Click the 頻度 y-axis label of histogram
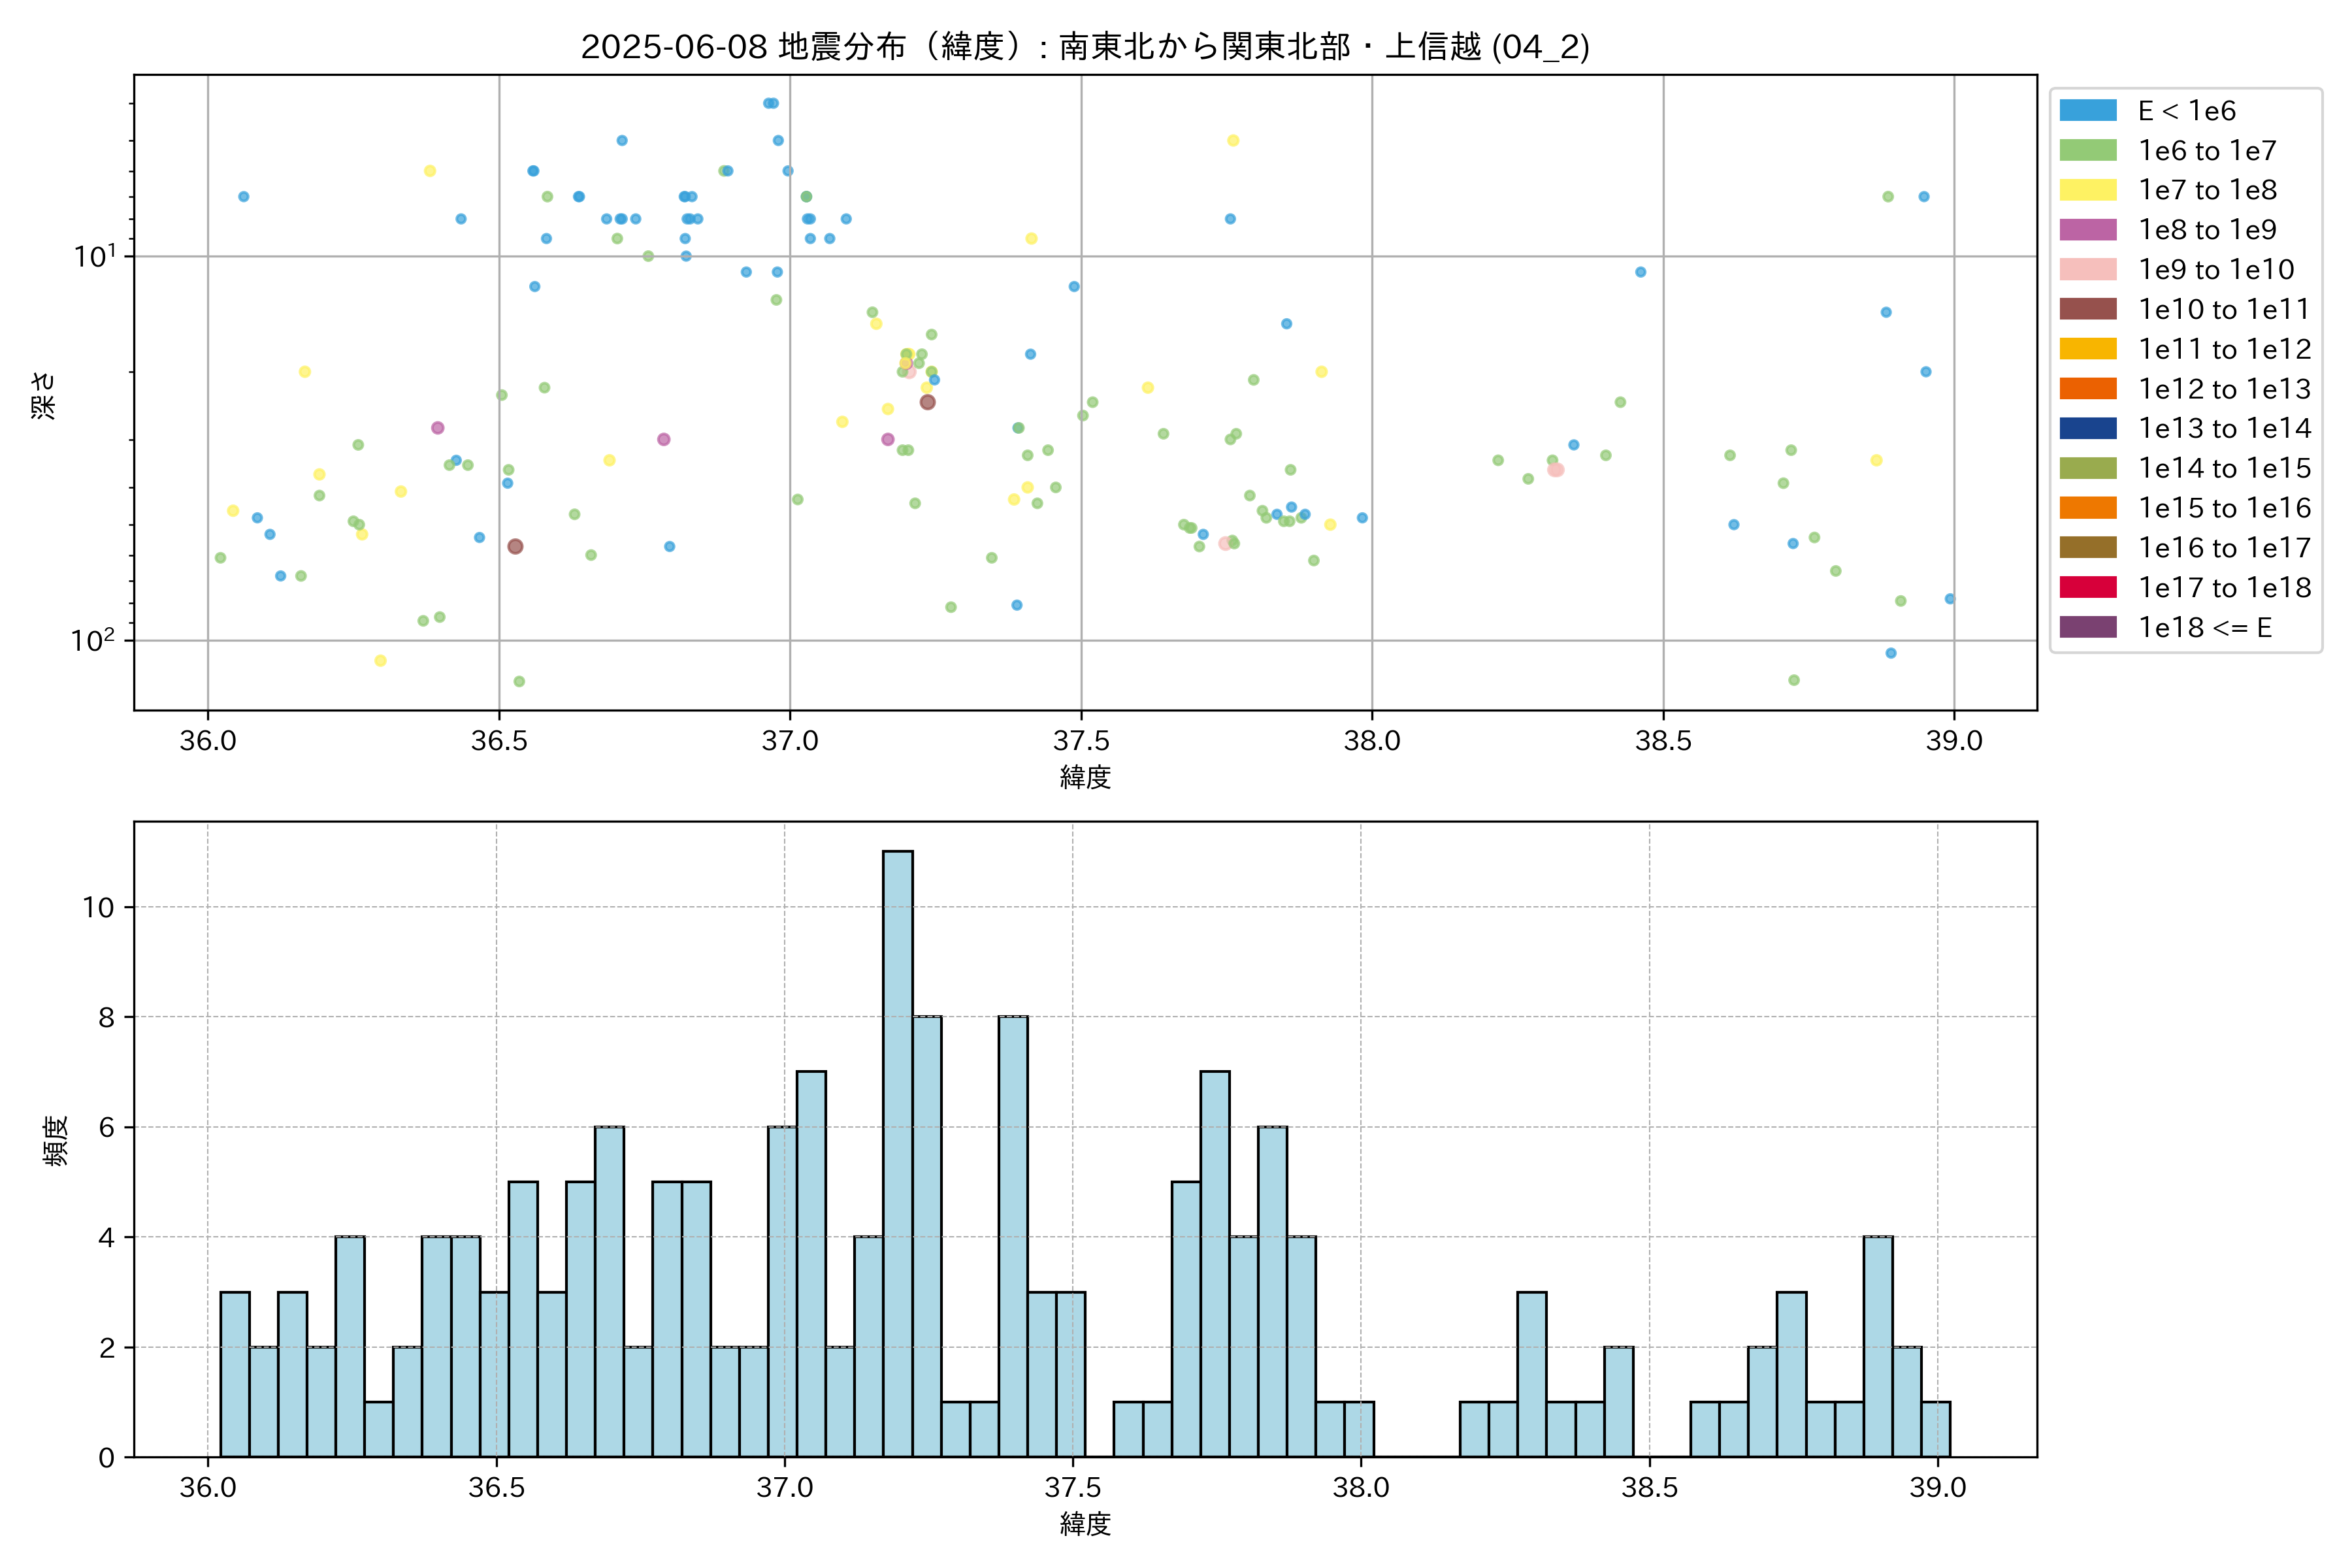 point(56,1140)
